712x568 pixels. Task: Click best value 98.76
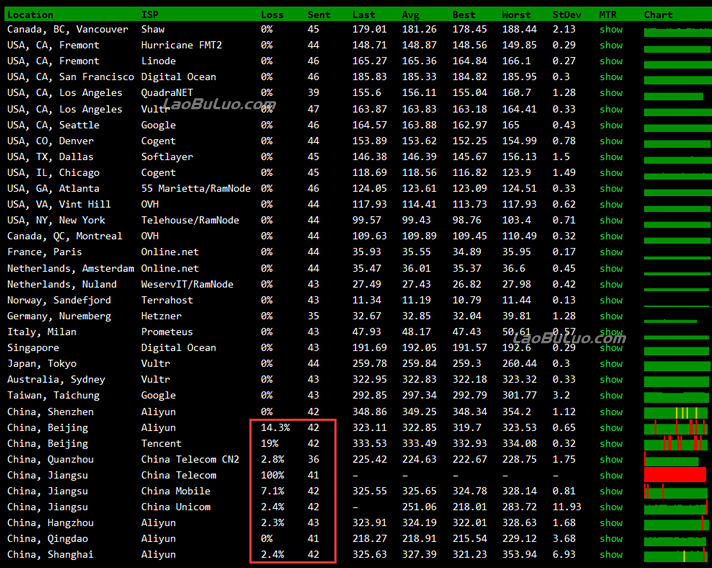466,221
